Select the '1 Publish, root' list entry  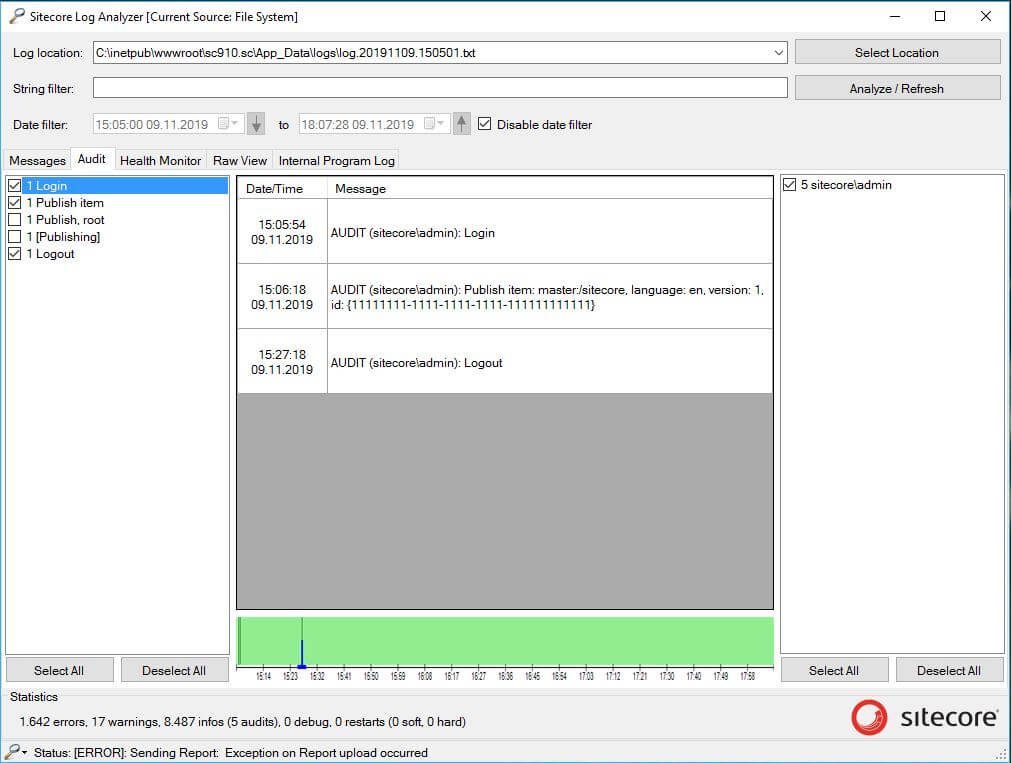coord(65,220)
